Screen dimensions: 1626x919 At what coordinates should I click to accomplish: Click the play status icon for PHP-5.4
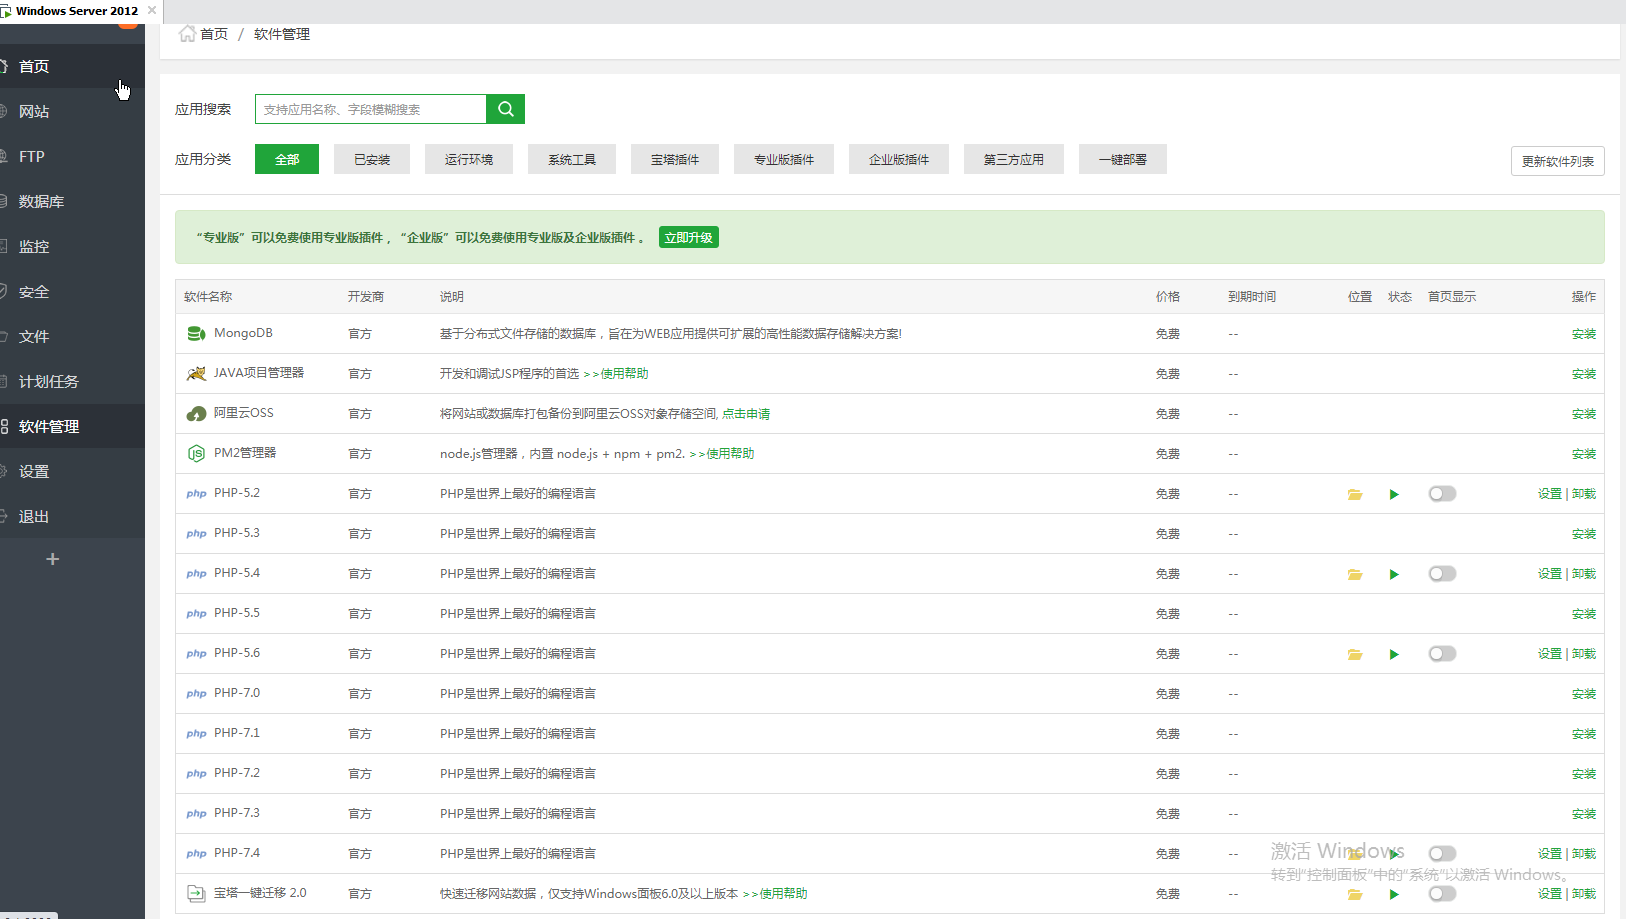[x=1394, y=574]
